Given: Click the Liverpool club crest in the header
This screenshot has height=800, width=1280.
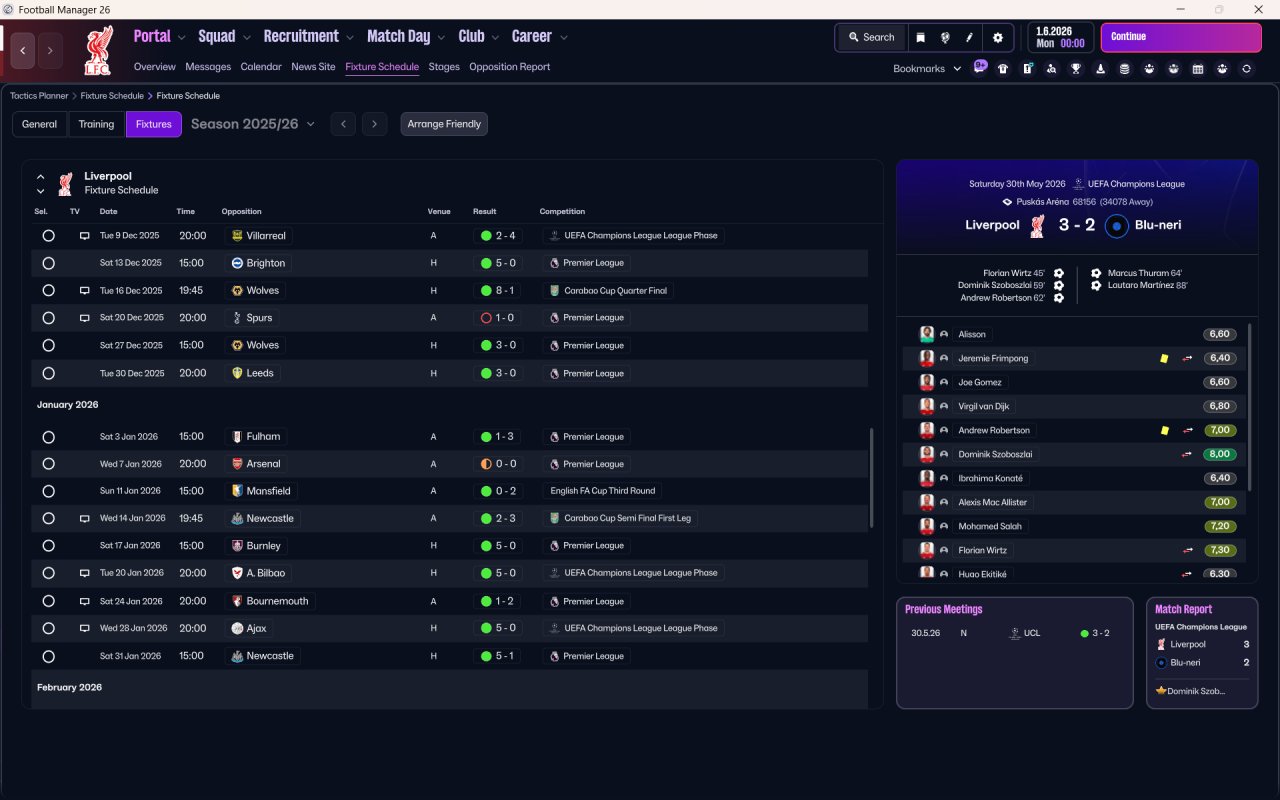Looking at the screenshot, I should [97, 51].
